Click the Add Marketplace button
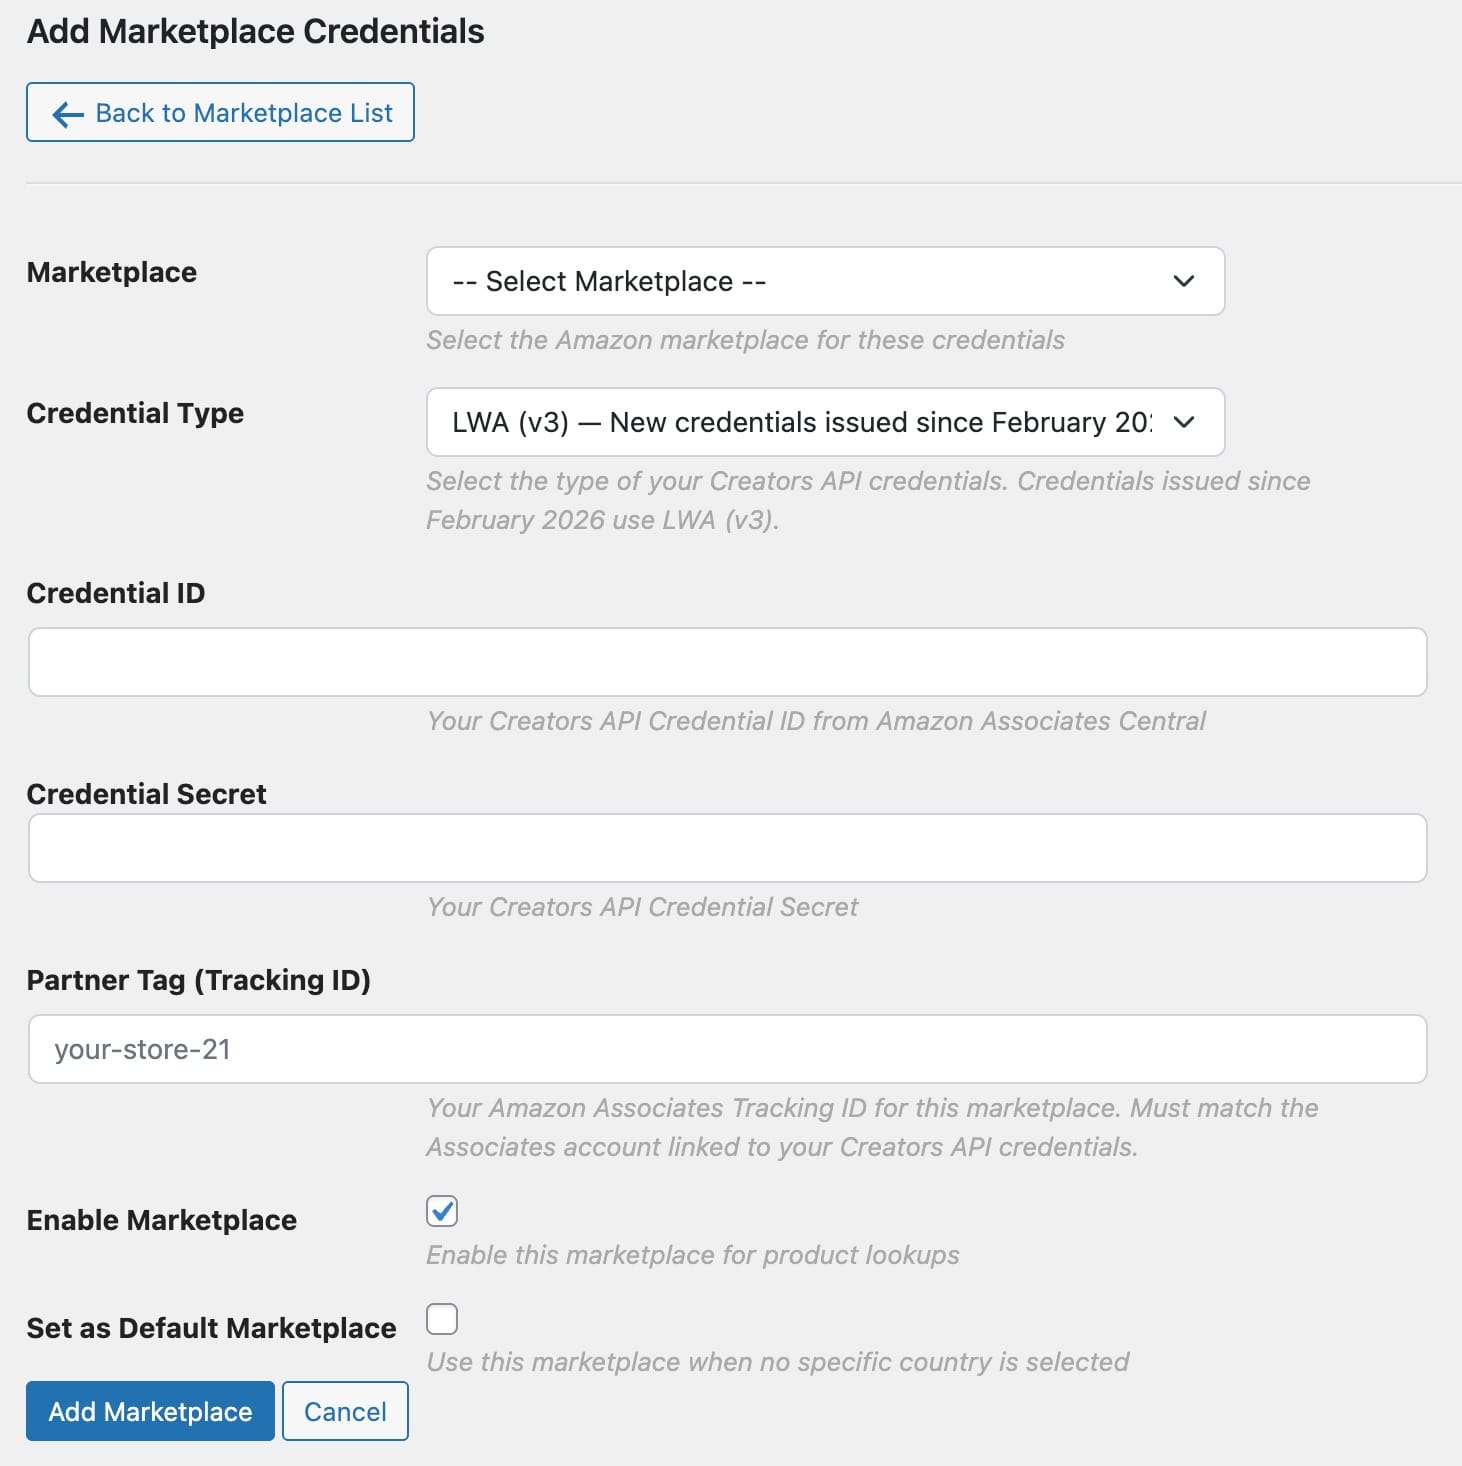 click(x=149, y=1411)
